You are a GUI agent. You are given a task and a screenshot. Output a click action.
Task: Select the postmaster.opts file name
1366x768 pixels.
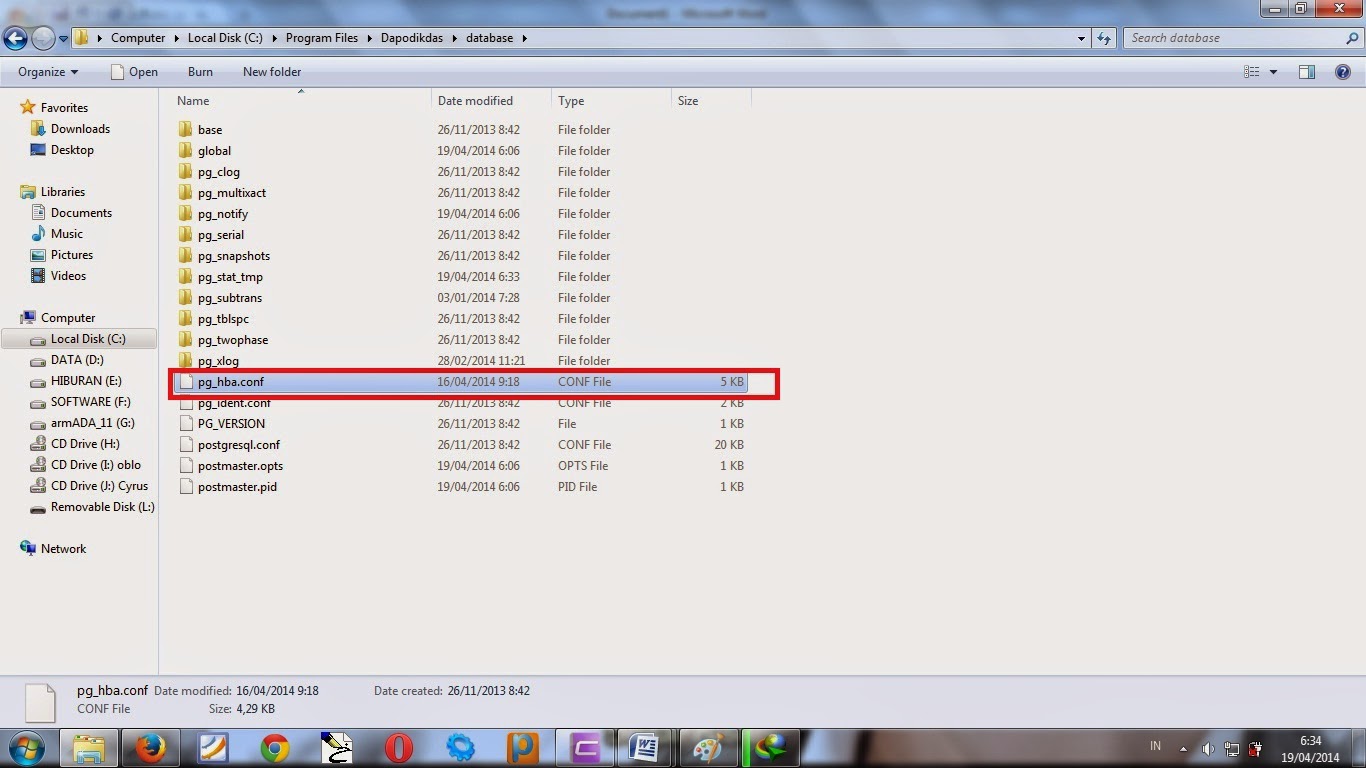pyautogui.click(x=240, y=466)
